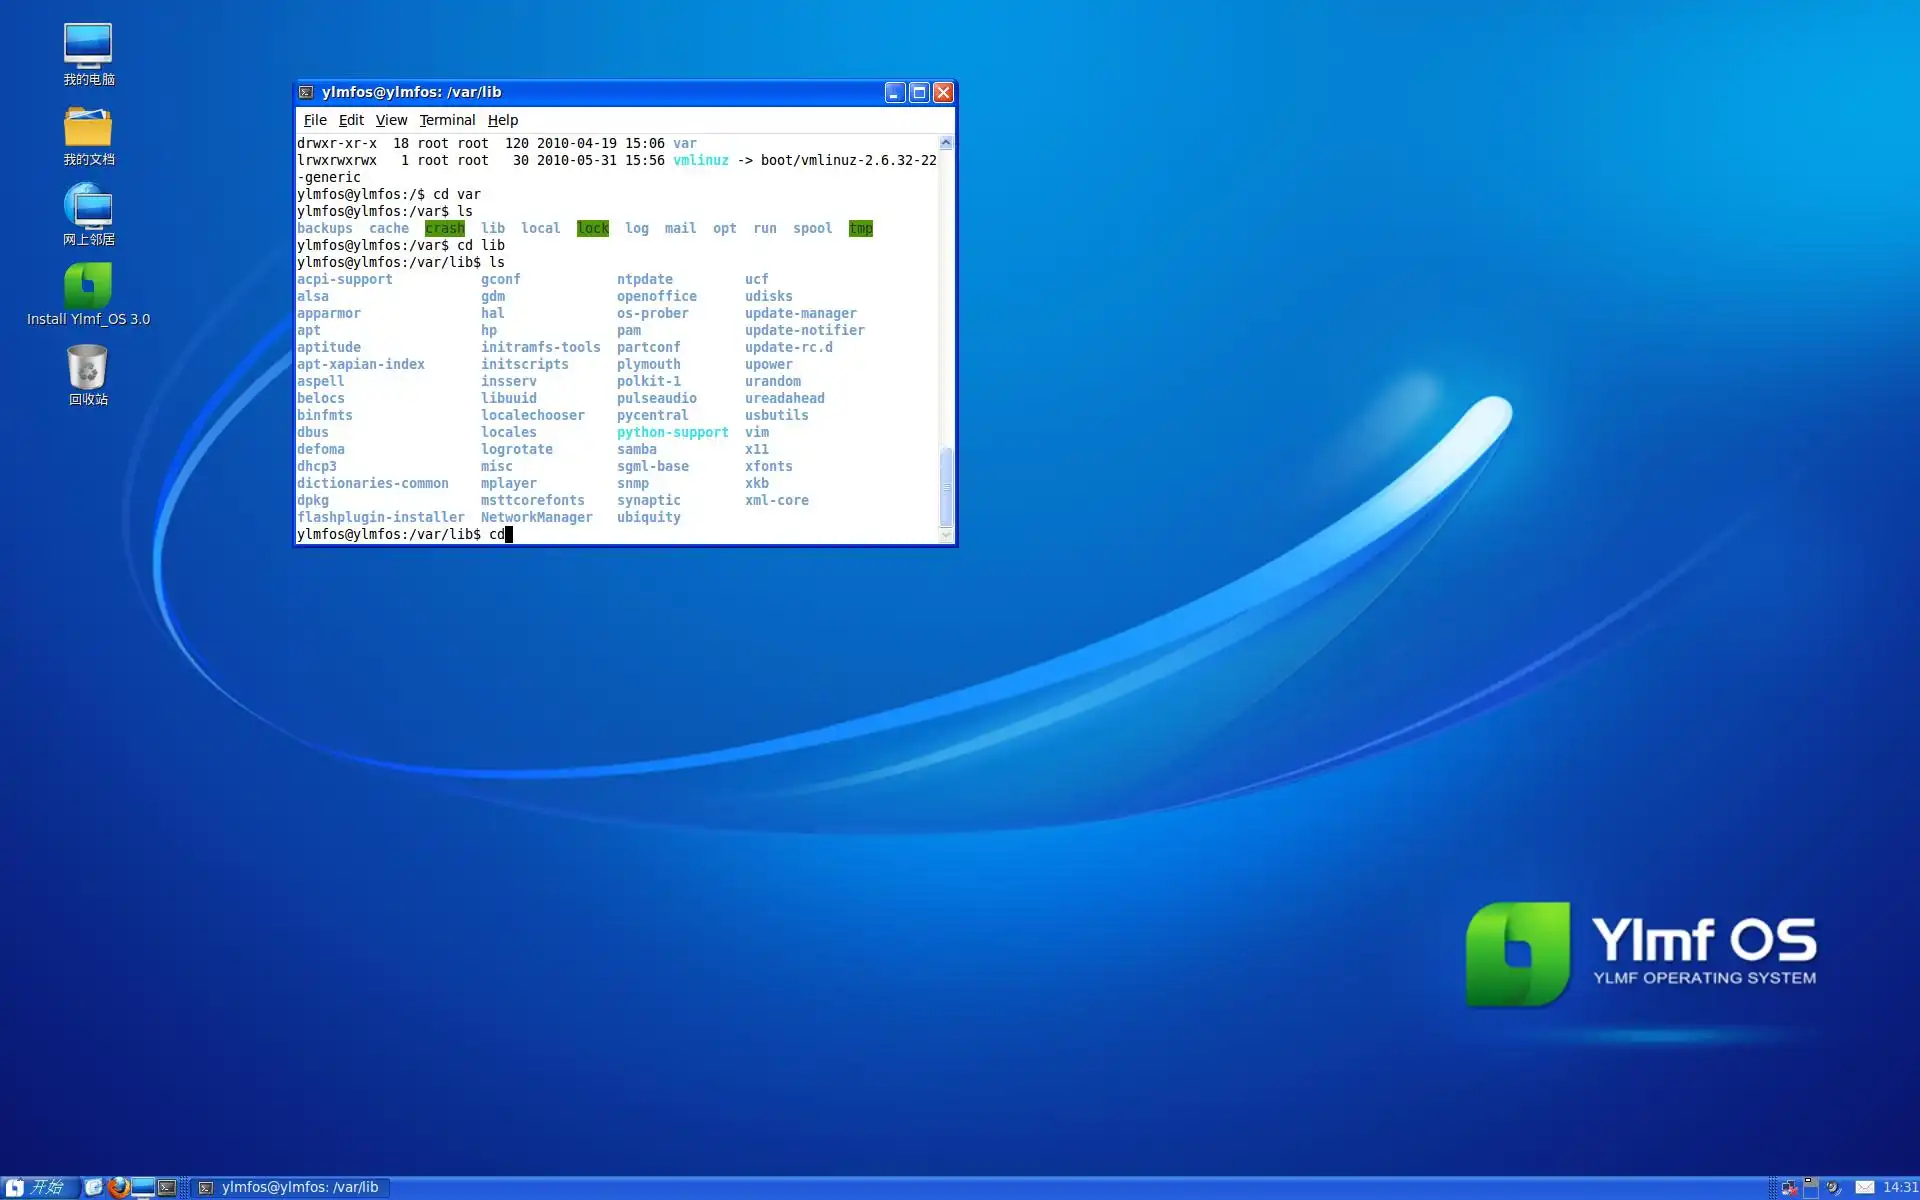Open the volume speaker tray icon

(x=1834, y=1187)
